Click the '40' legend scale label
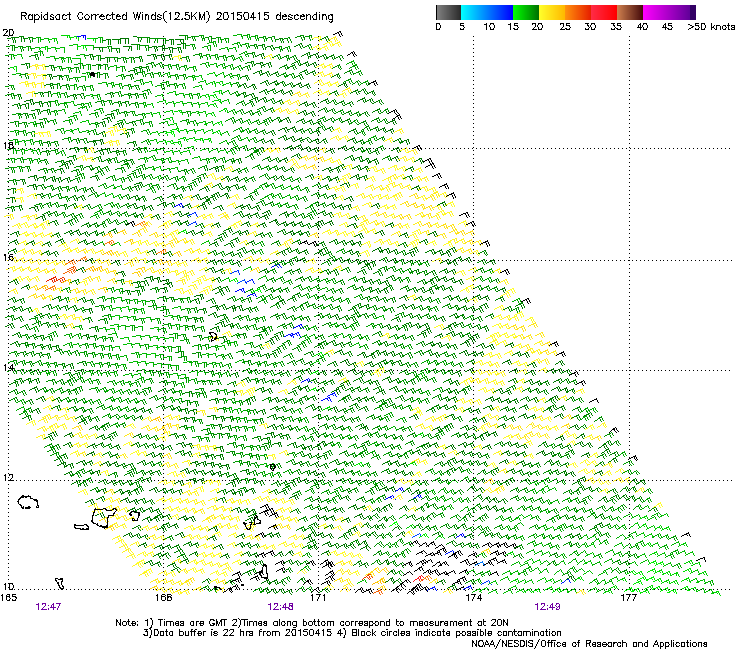 (x=642, y=27)
